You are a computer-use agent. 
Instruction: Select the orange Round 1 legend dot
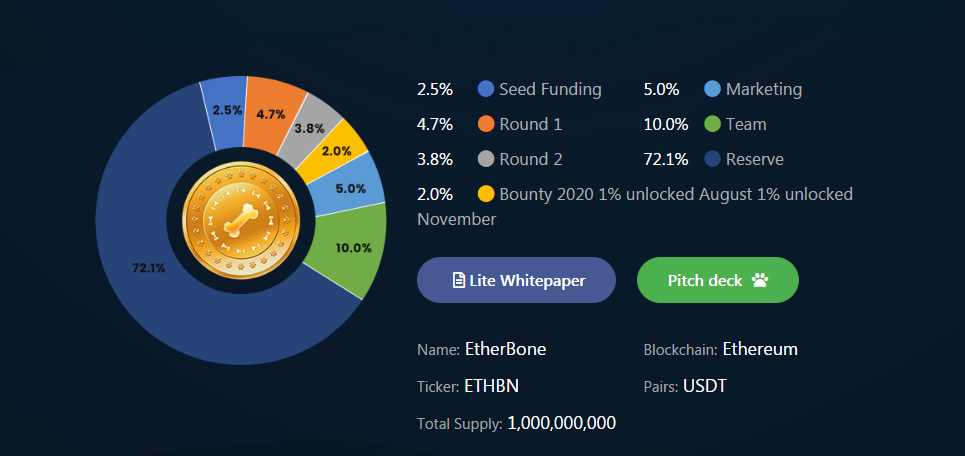point(486,124)
